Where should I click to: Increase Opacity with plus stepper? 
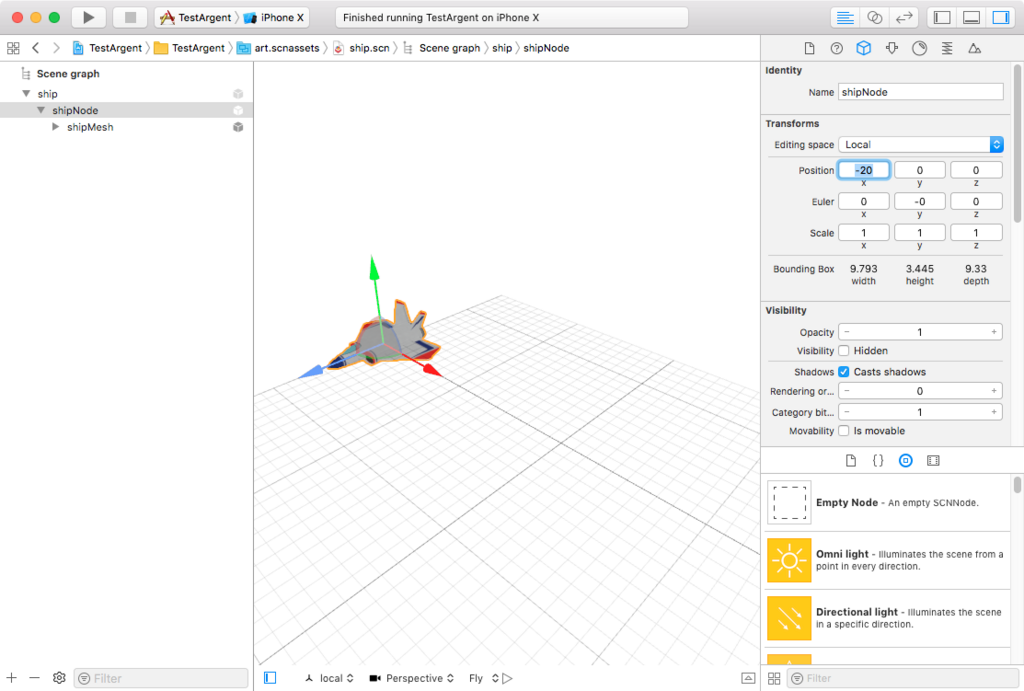click(x=994, y=332)
